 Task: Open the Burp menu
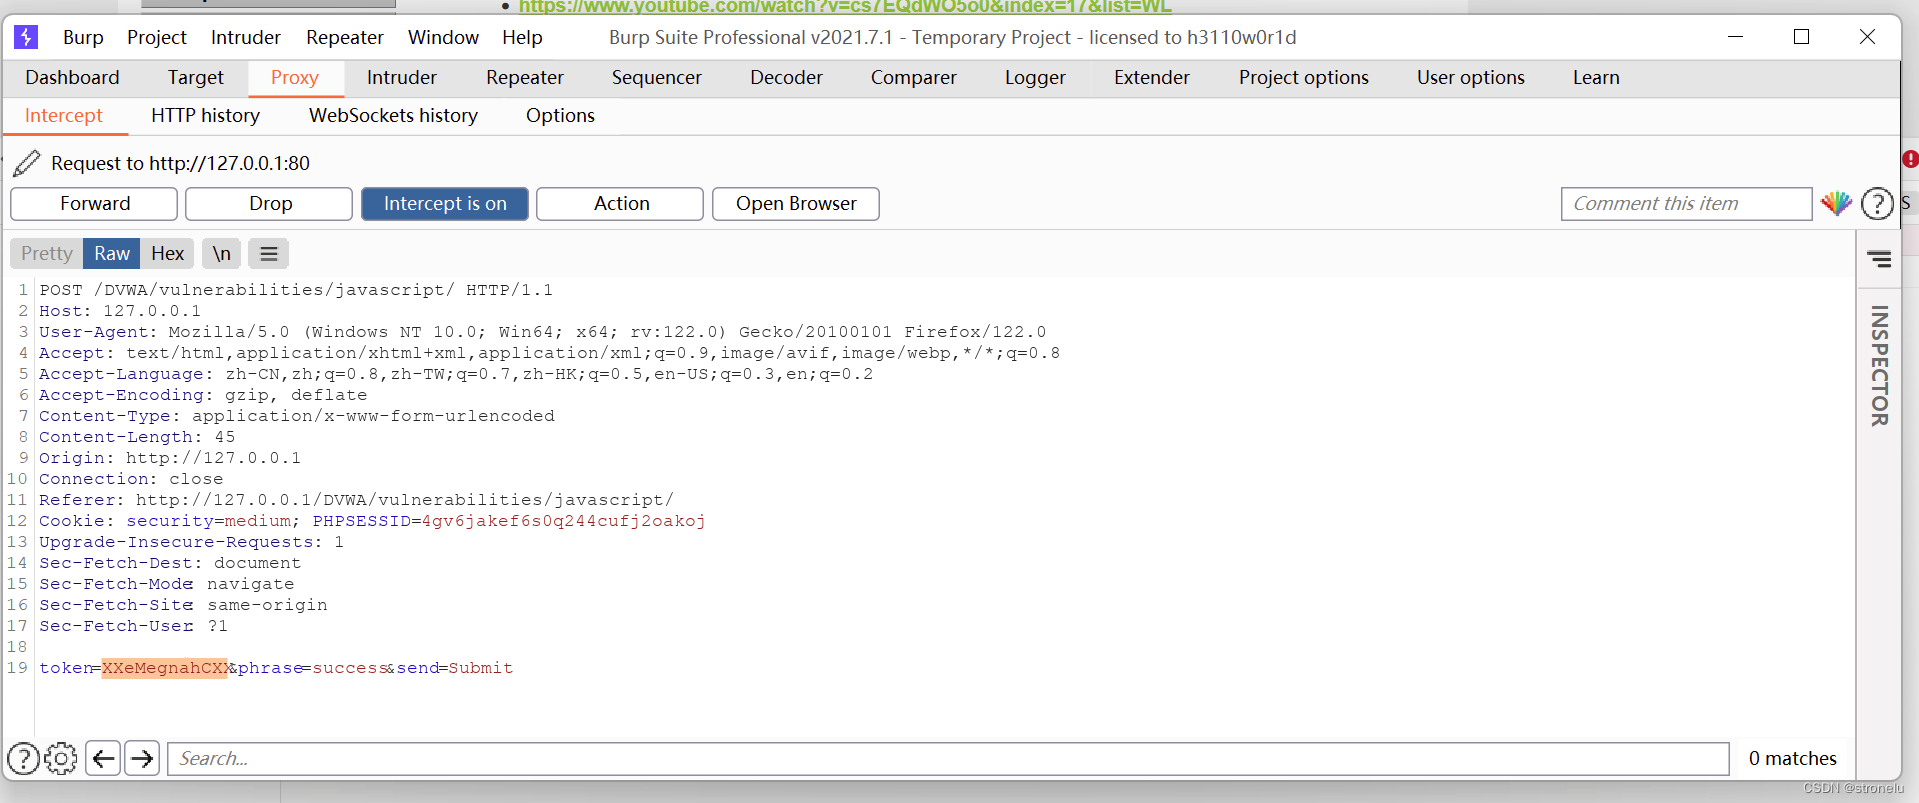(x=83, y=37)
